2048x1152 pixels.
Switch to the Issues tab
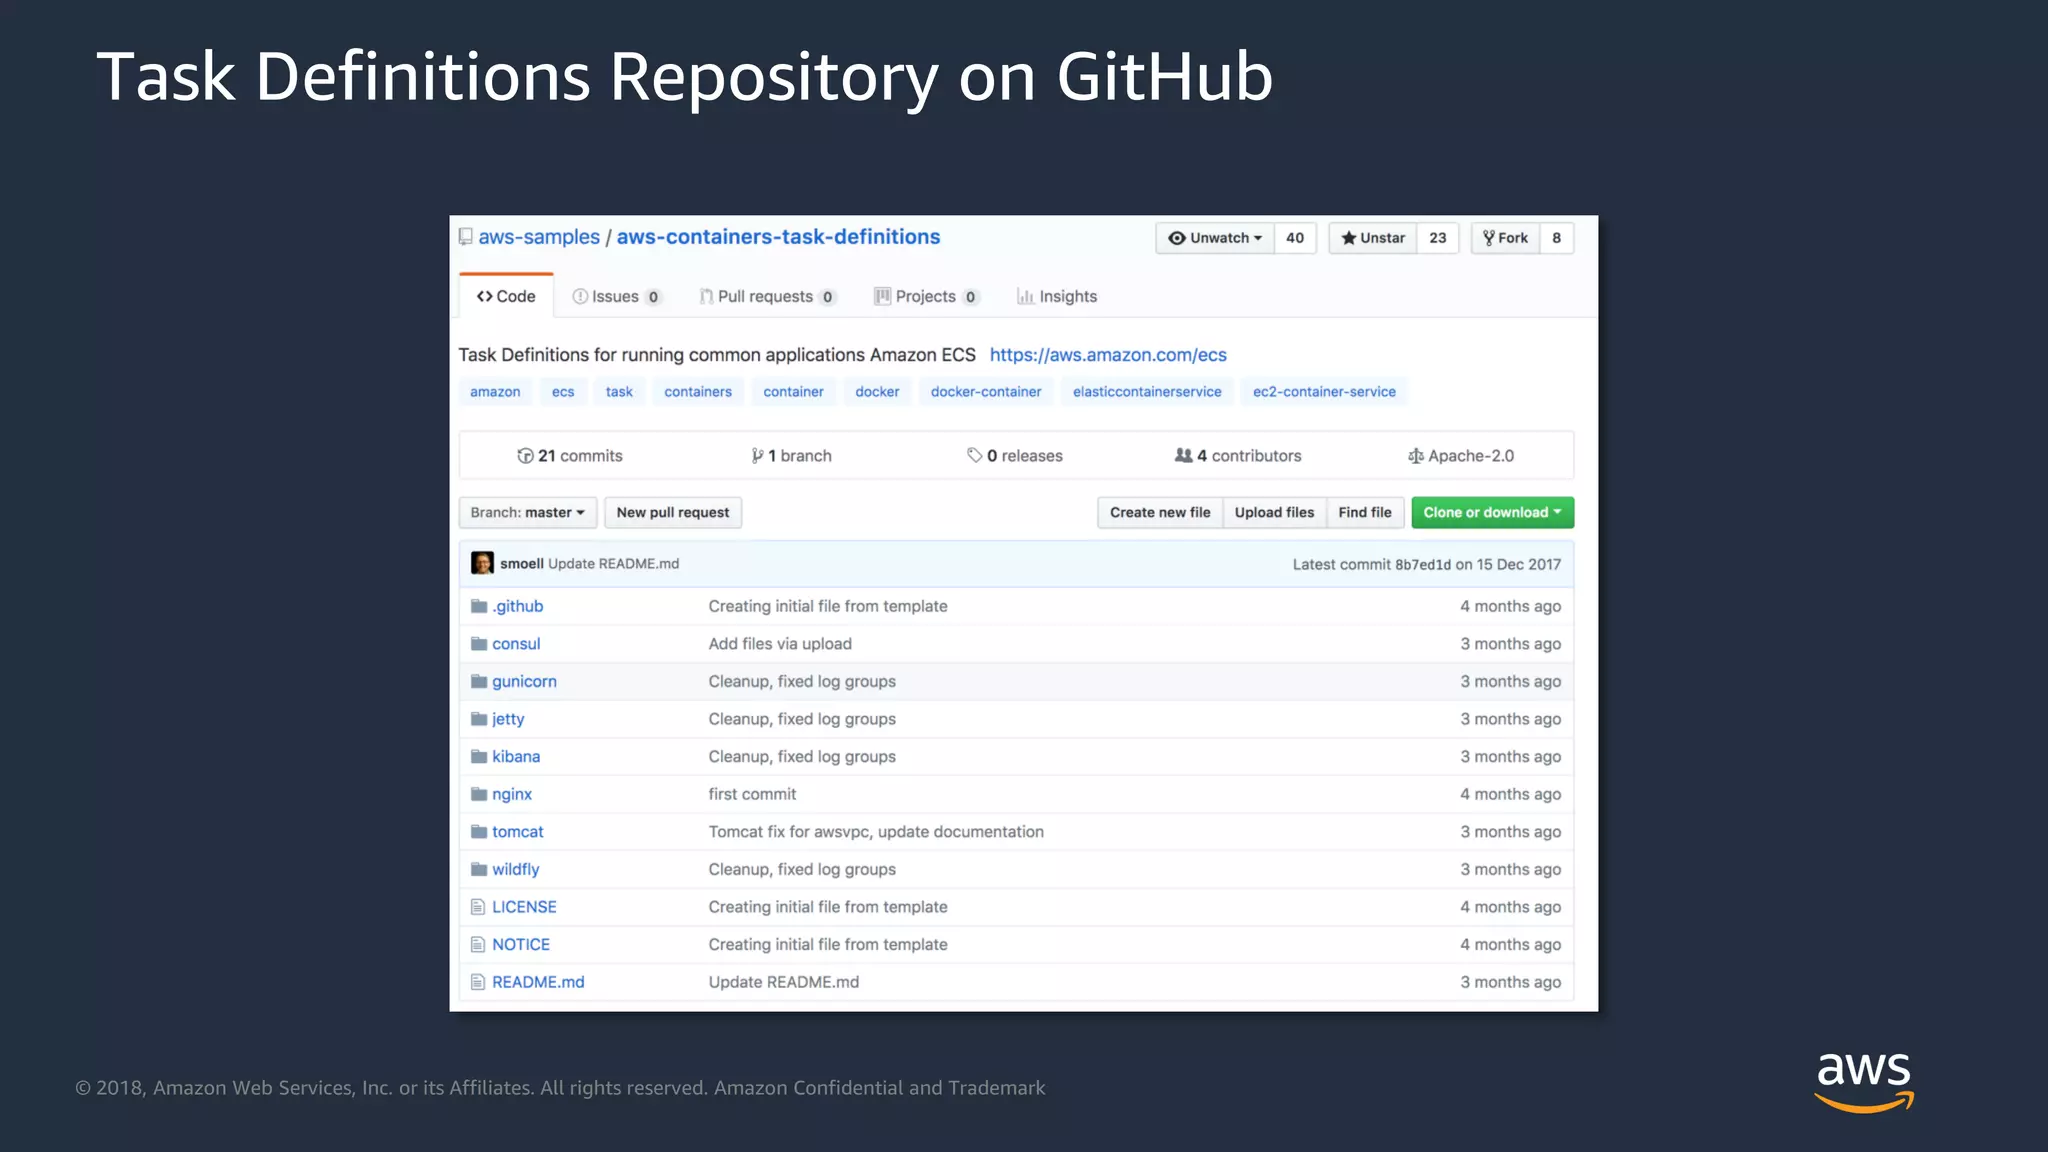616,296
